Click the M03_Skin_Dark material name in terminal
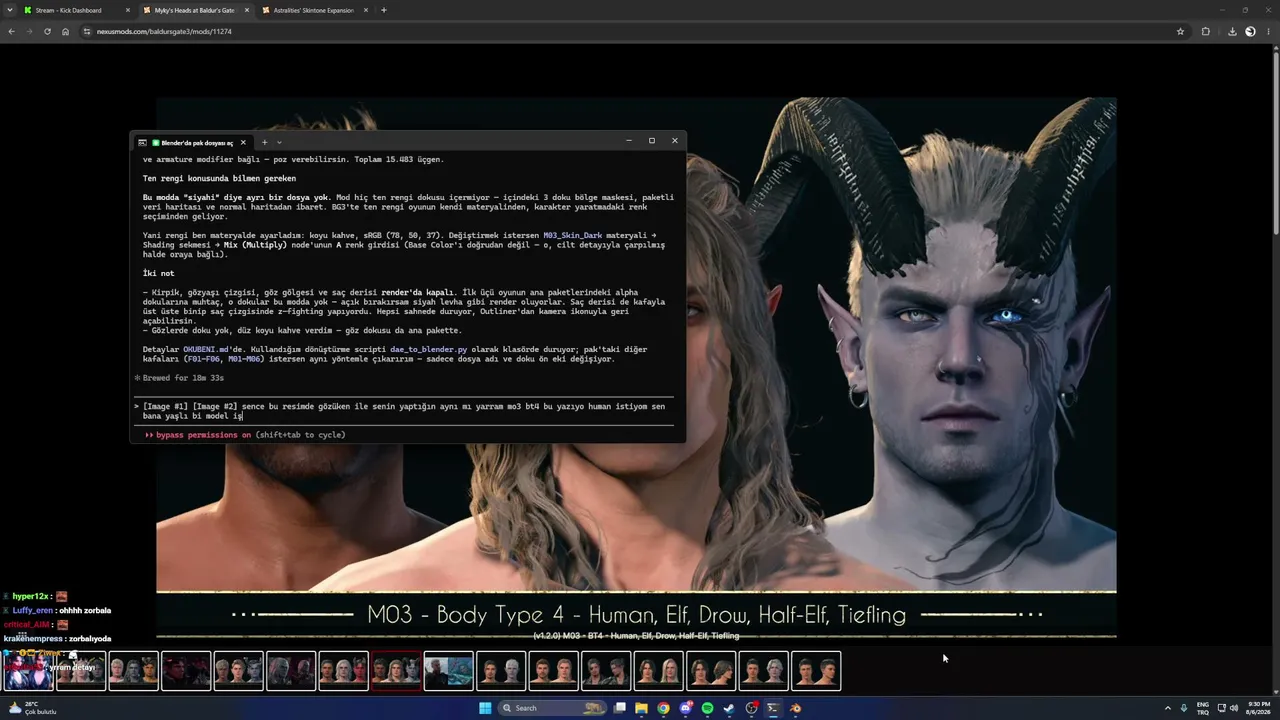The height and width of the screenshot is (720, 1280). coord(572,235)
